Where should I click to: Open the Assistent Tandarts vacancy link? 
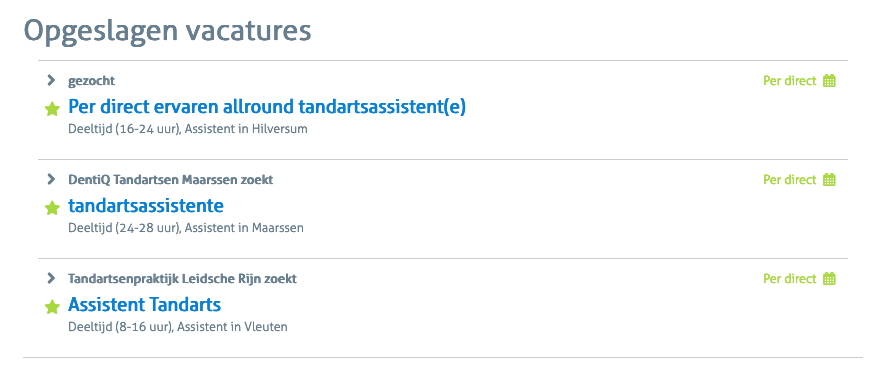(x=145, y=304)
